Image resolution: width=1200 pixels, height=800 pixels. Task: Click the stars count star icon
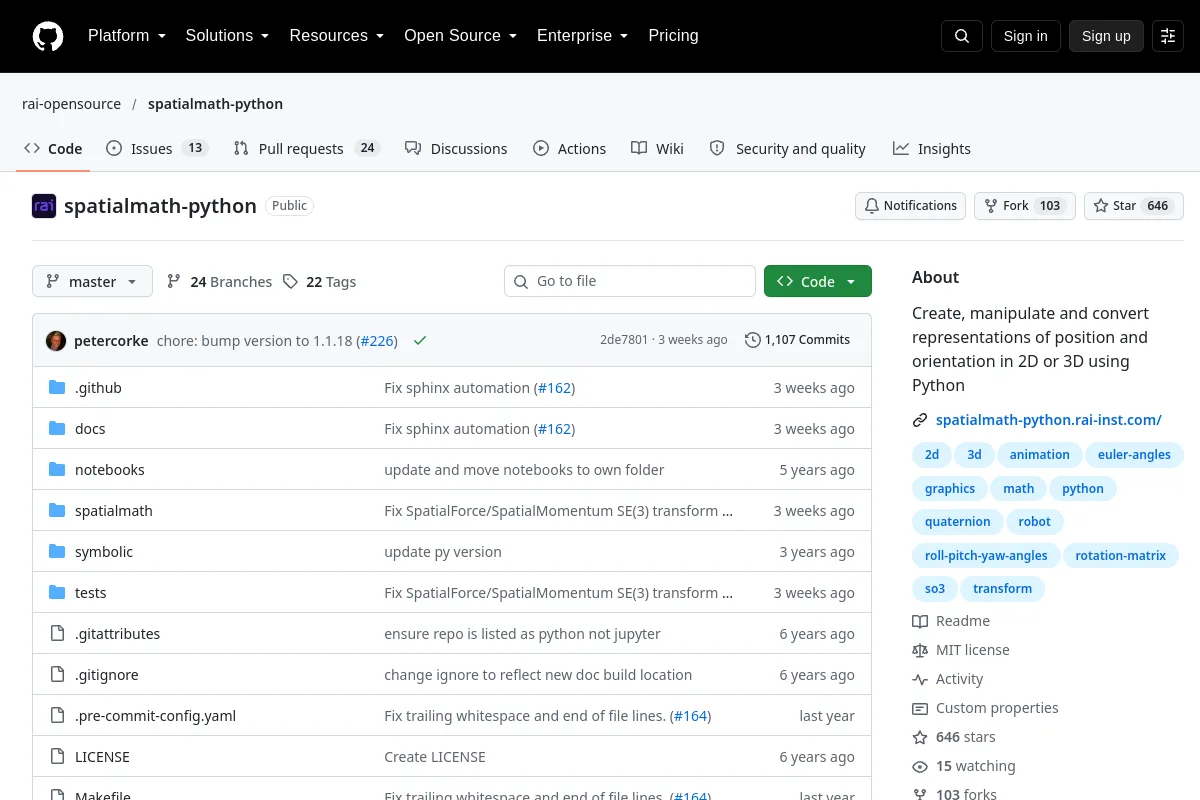click(x=920, y=737)
